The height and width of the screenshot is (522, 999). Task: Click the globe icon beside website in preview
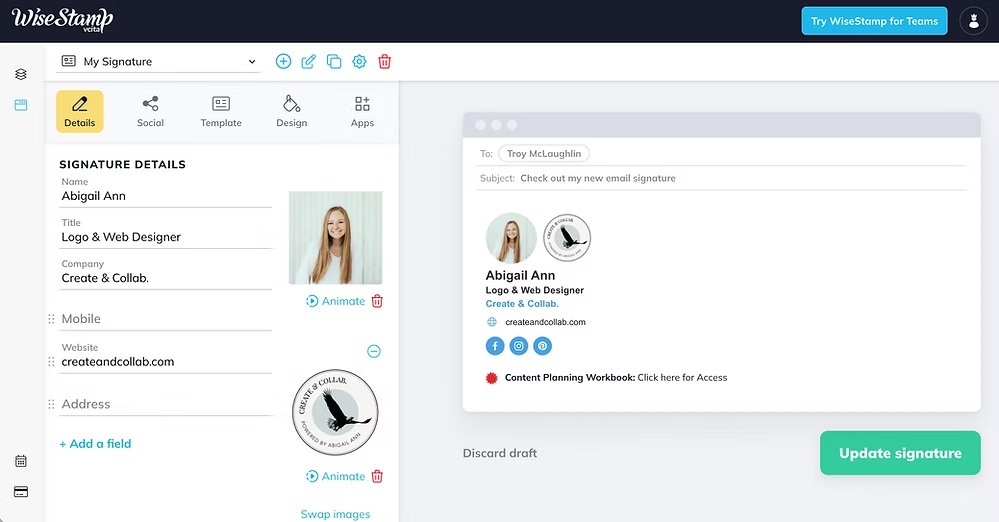[492, 322]
